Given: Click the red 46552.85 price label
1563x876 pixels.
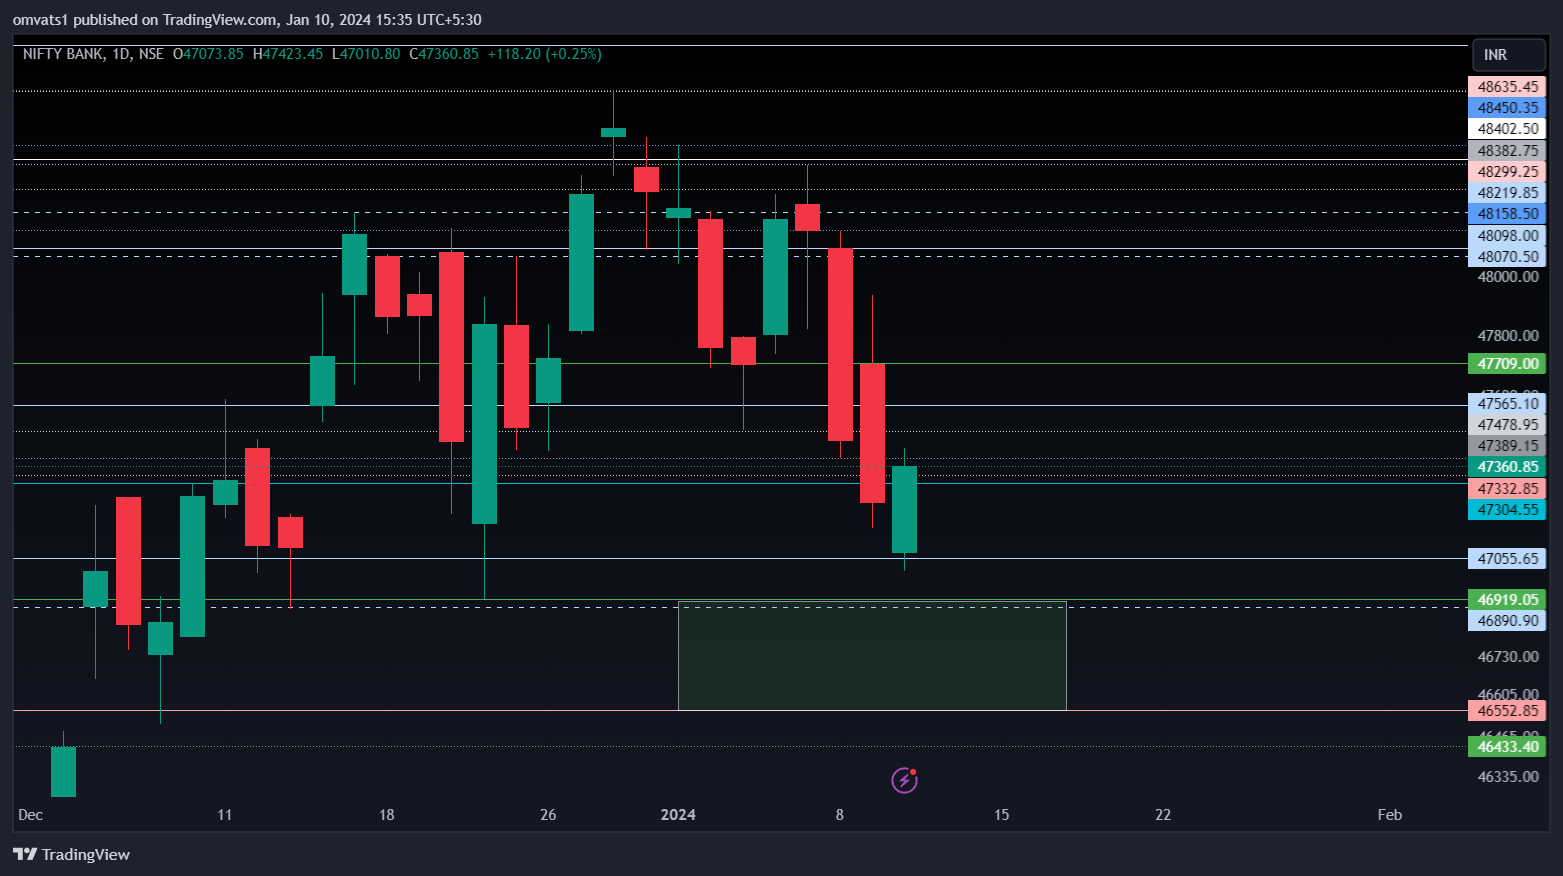Looking at the screenshot, I should tap(1507, 711).
